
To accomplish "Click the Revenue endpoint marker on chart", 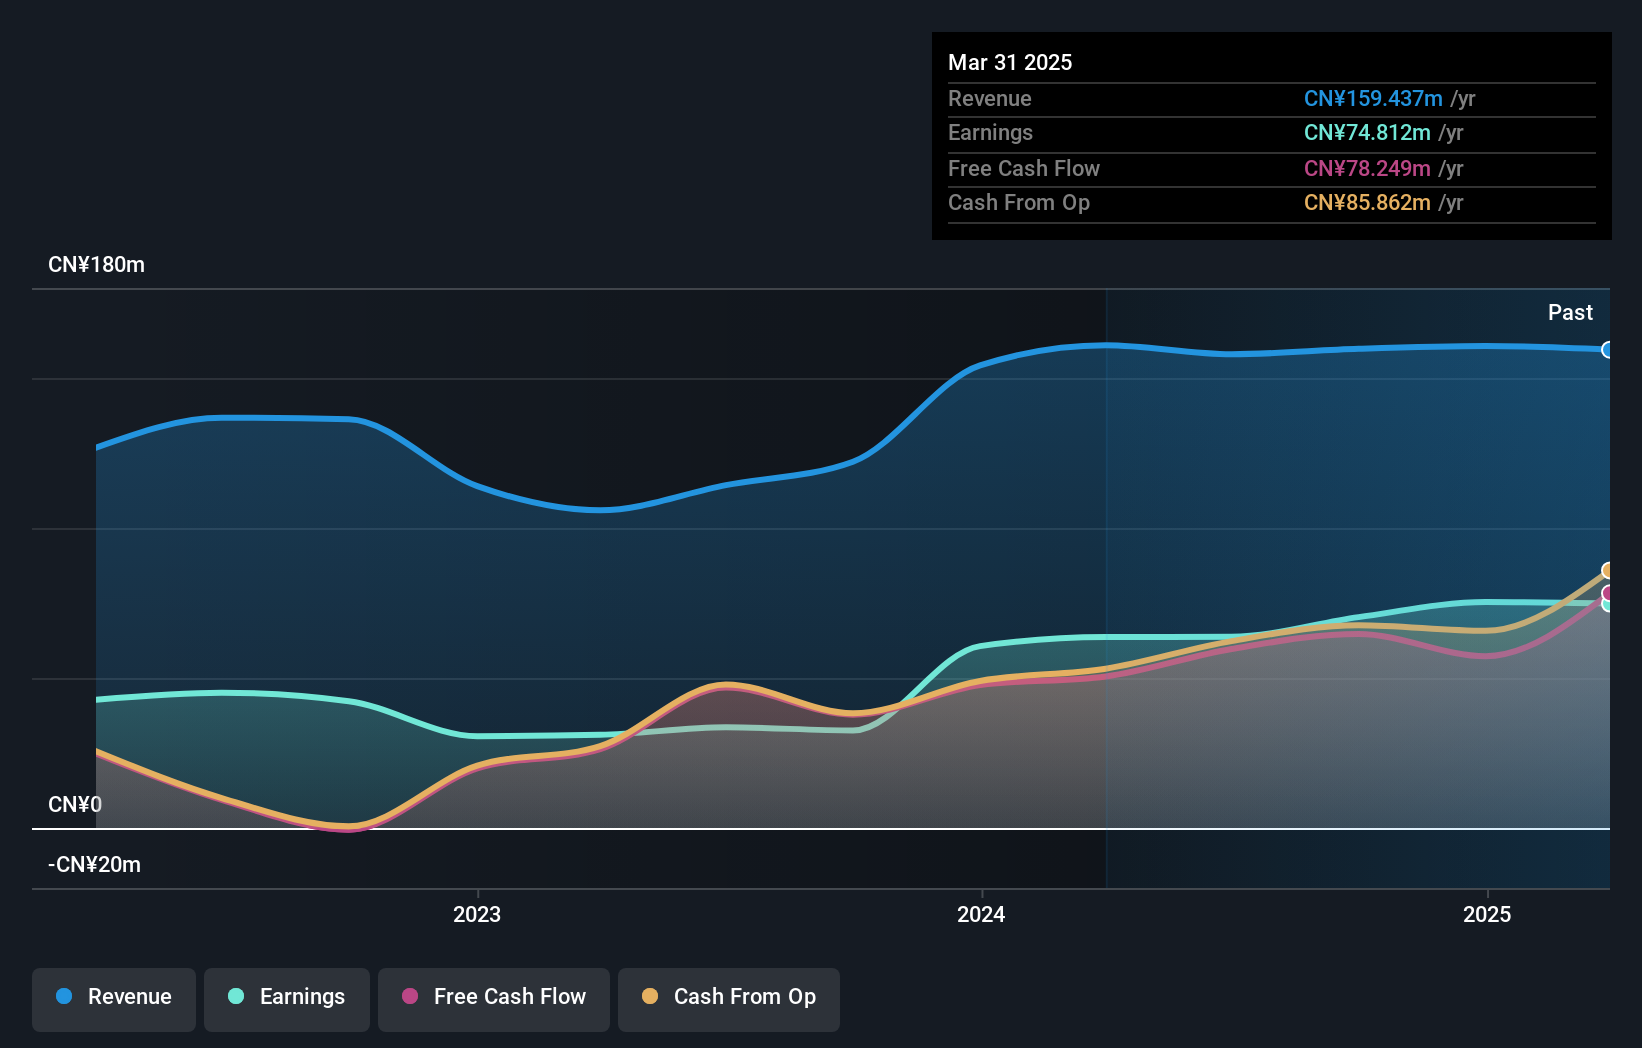I will coord(1607,350).
